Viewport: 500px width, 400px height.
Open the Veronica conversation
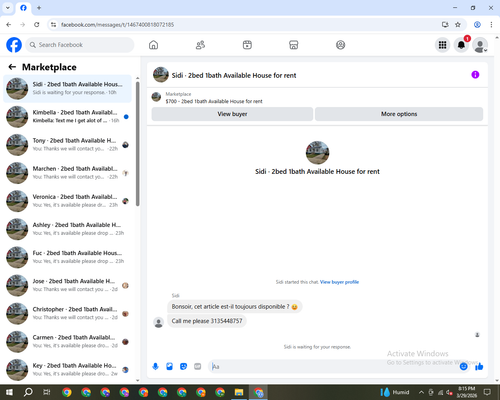67,201
